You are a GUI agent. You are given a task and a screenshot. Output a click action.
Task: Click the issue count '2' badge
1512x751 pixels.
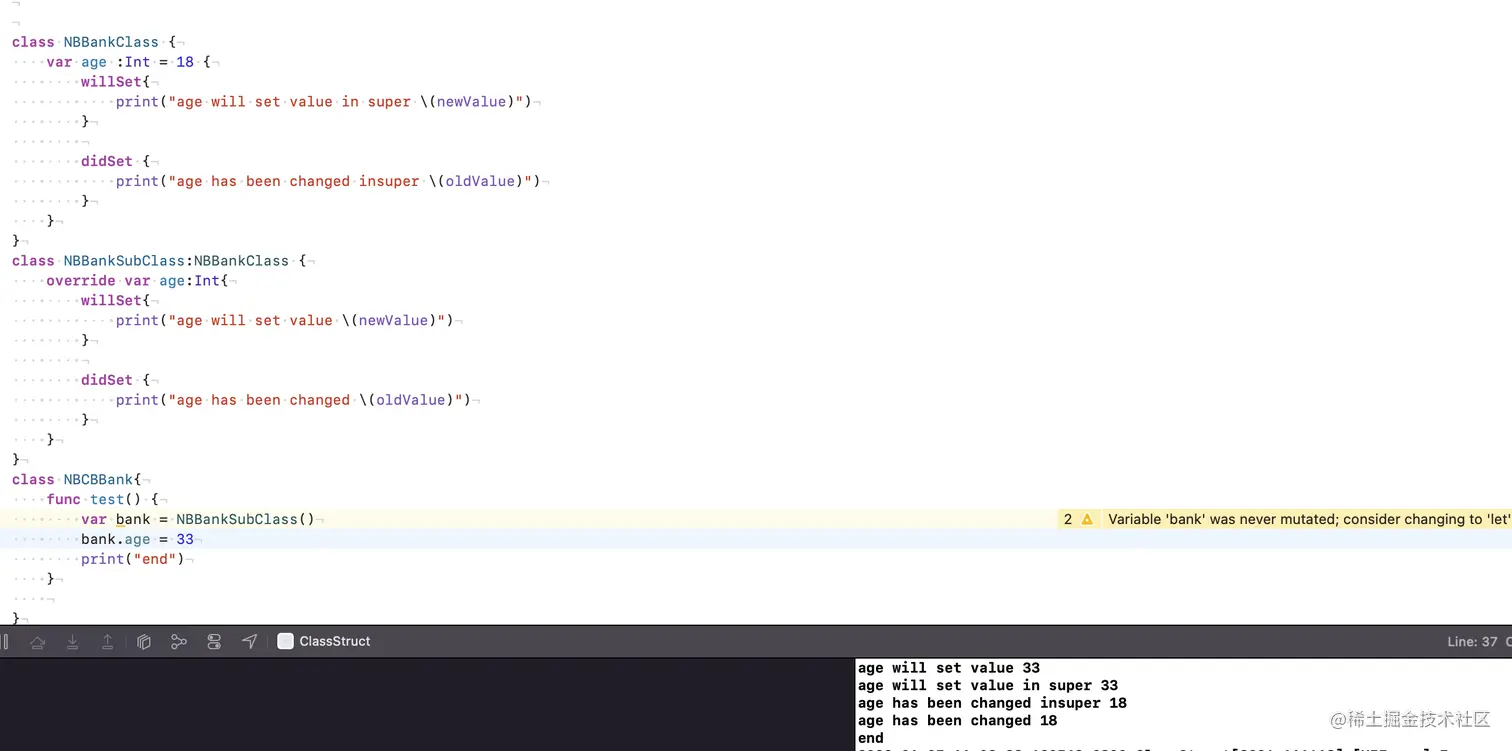pyautogui.click(x=1068, y=519)
